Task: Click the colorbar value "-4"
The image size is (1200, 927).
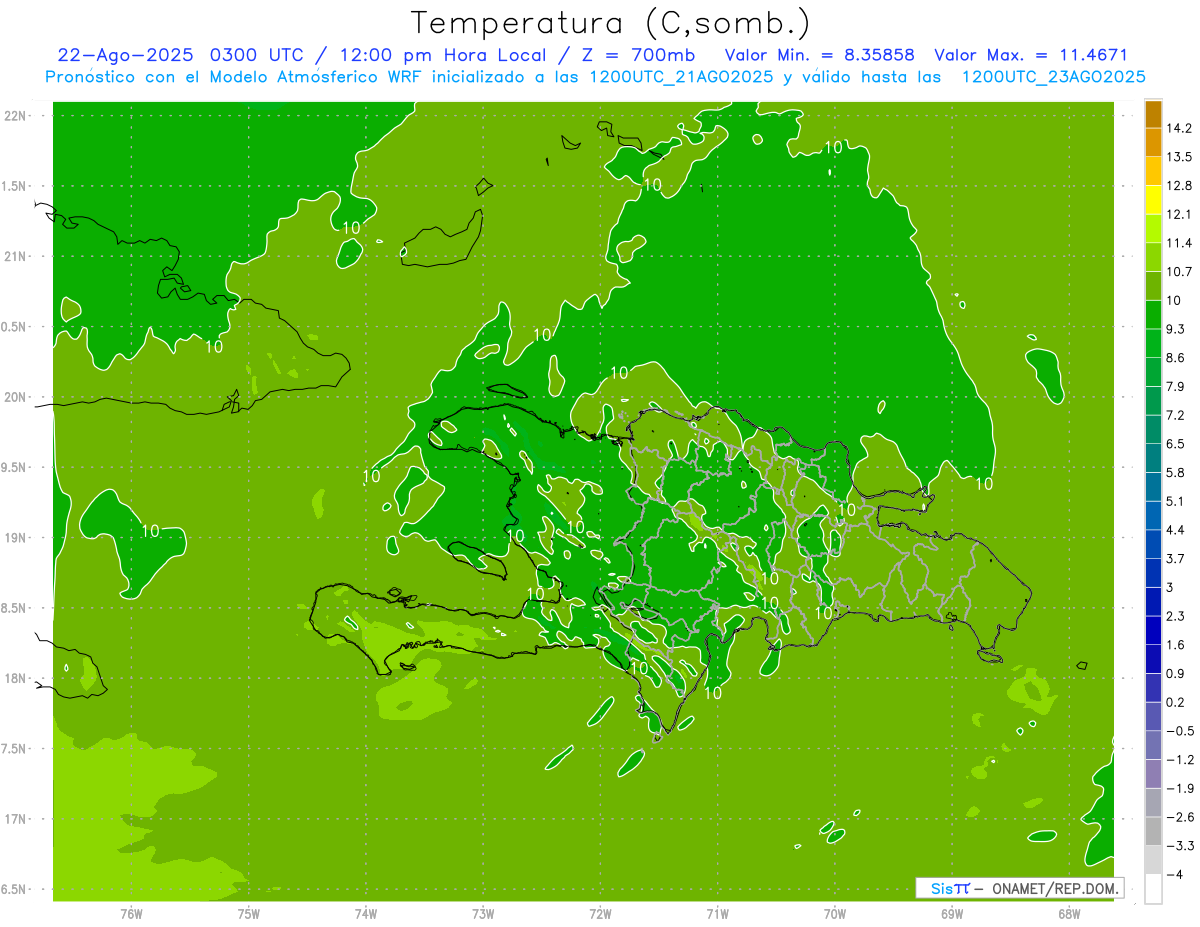Action: [1175, 875]
